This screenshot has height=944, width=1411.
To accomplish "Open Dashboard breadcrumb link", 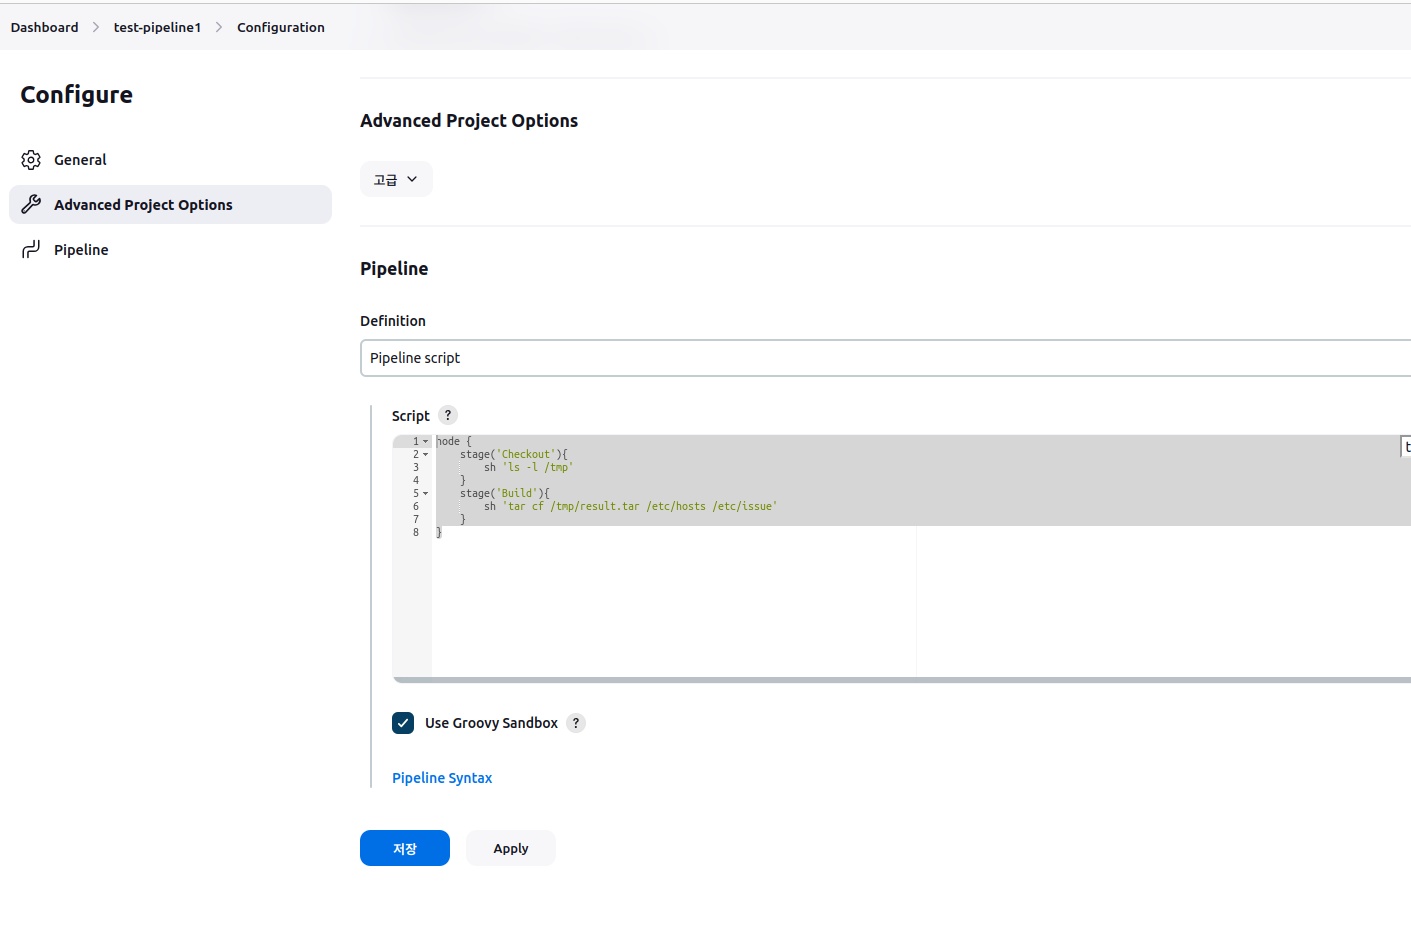I will point(44,27).
